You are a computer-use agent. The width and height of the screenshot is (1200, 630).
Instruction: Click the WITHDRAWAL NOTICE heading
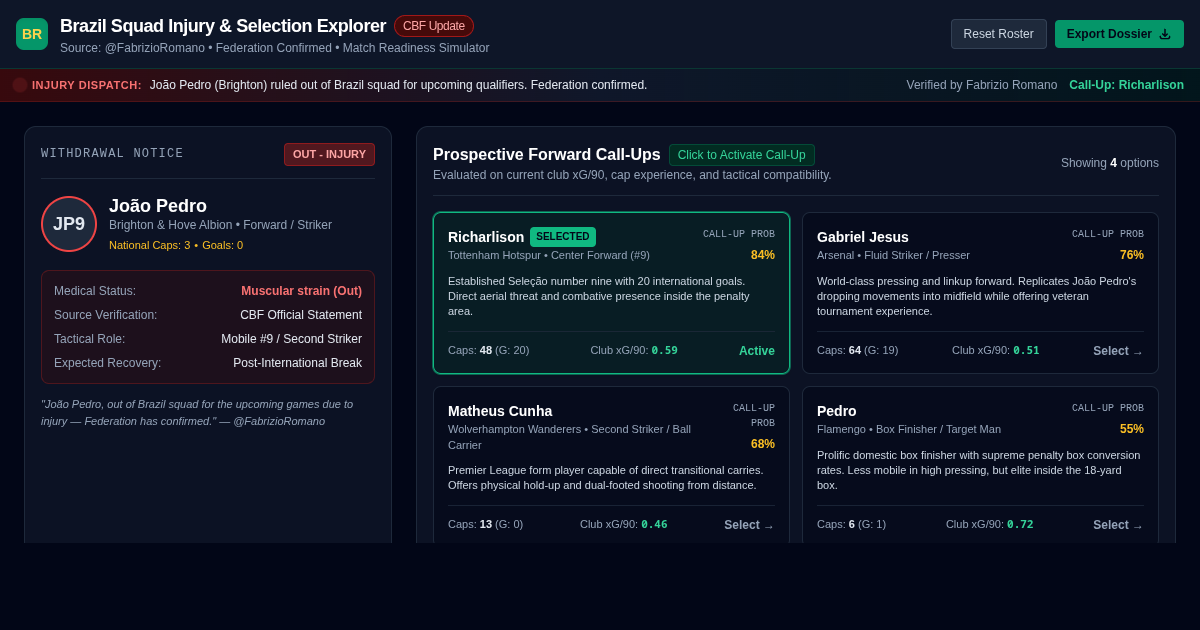click(x=112, y=154)
